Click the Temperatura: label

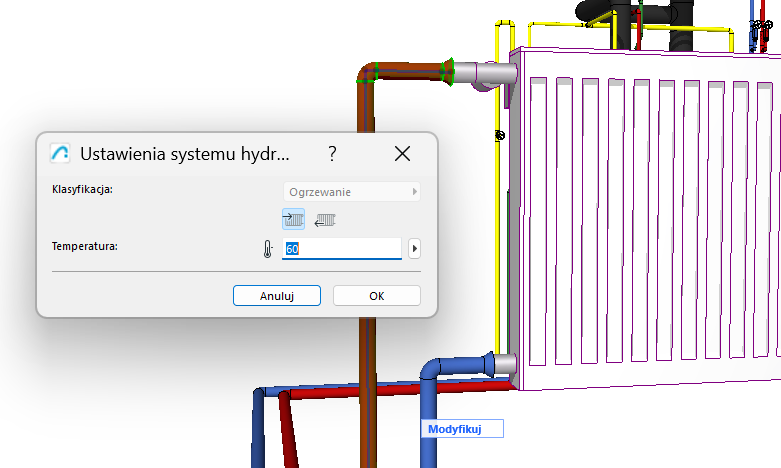(x=85, y=246)
